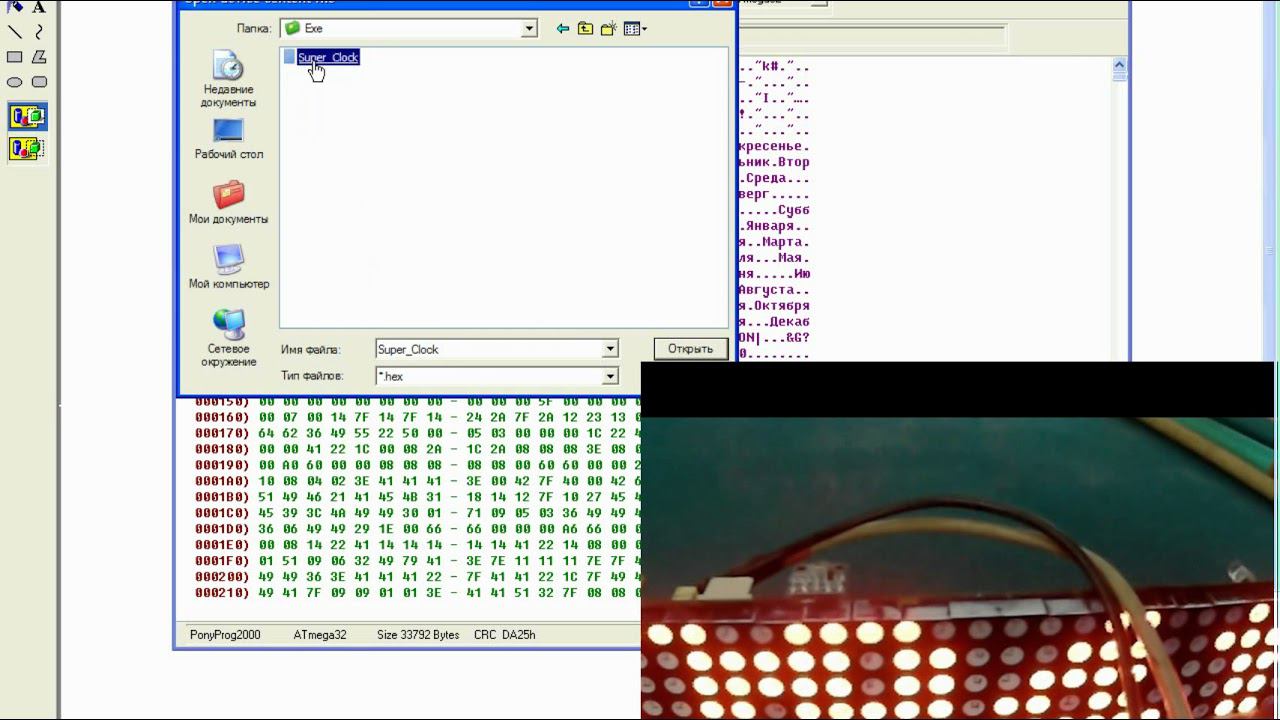The height and width of the screenshot is (720, 1280).
Task: Open Рабочий стол in places bar
Action: coord(229,139)
